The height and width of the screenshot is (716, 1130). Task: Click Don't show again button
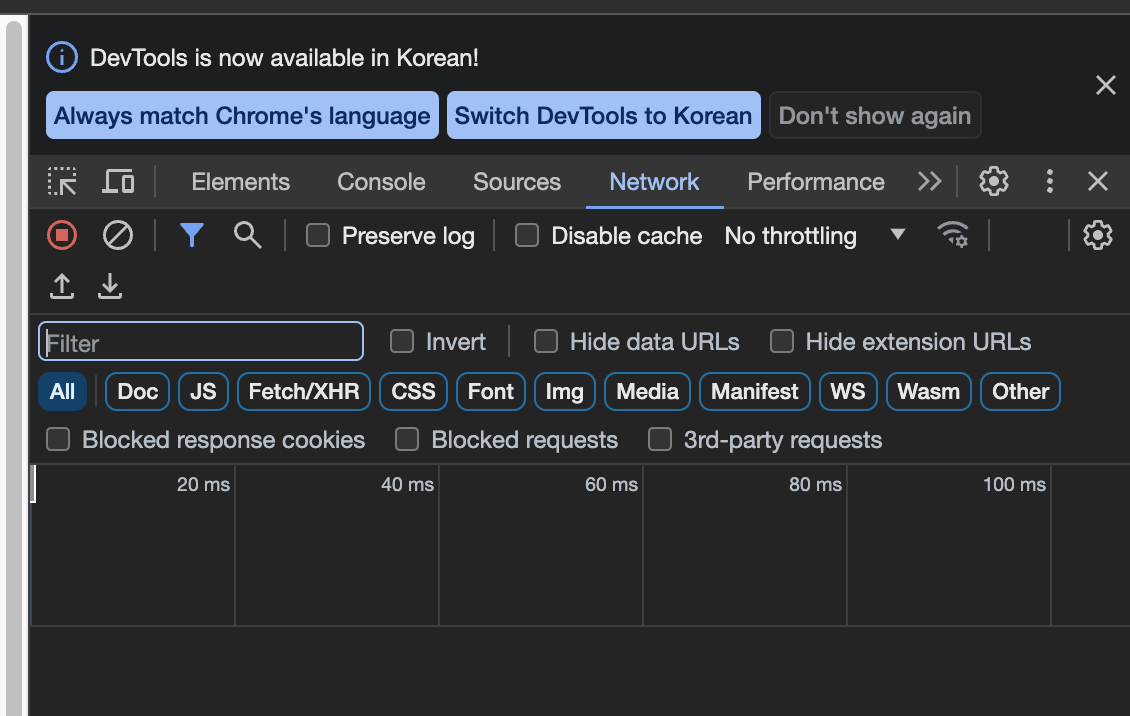pos(875,115)
